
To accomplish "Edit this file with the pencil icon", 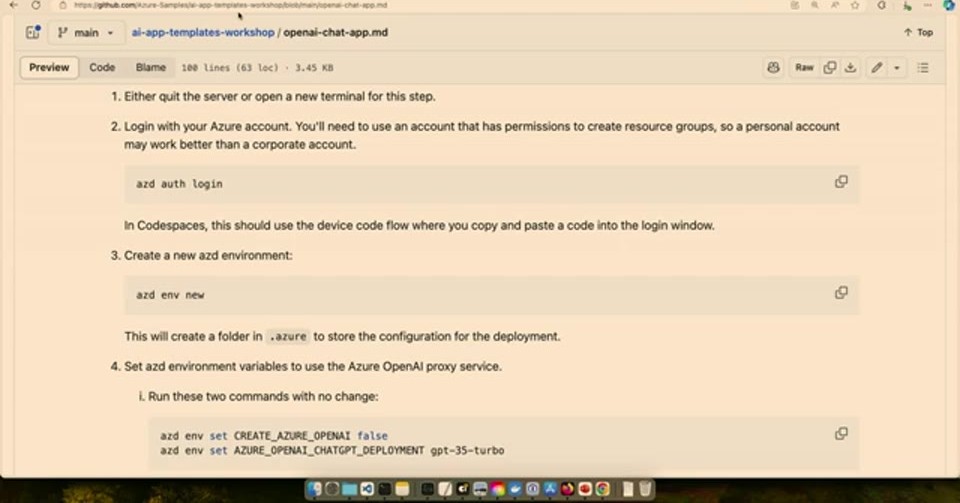I will [877, 67].
